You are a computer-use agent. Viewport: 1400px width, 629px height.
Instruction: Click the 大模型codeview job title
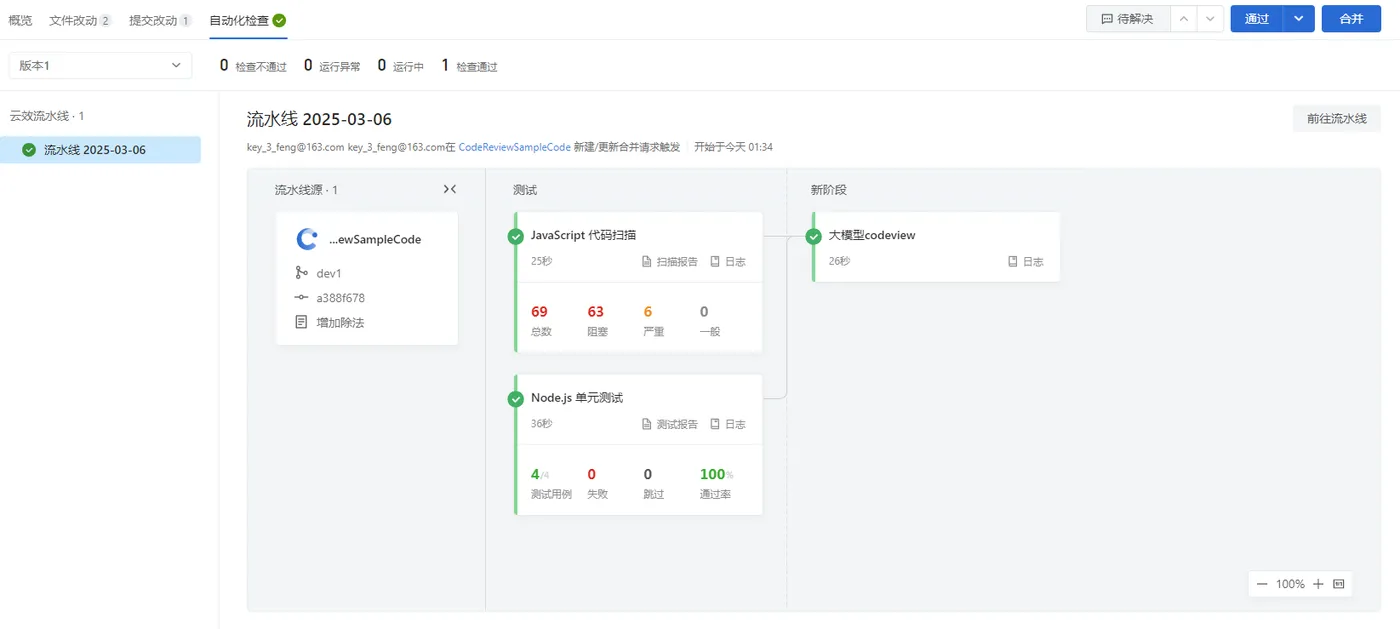point(872,235)
